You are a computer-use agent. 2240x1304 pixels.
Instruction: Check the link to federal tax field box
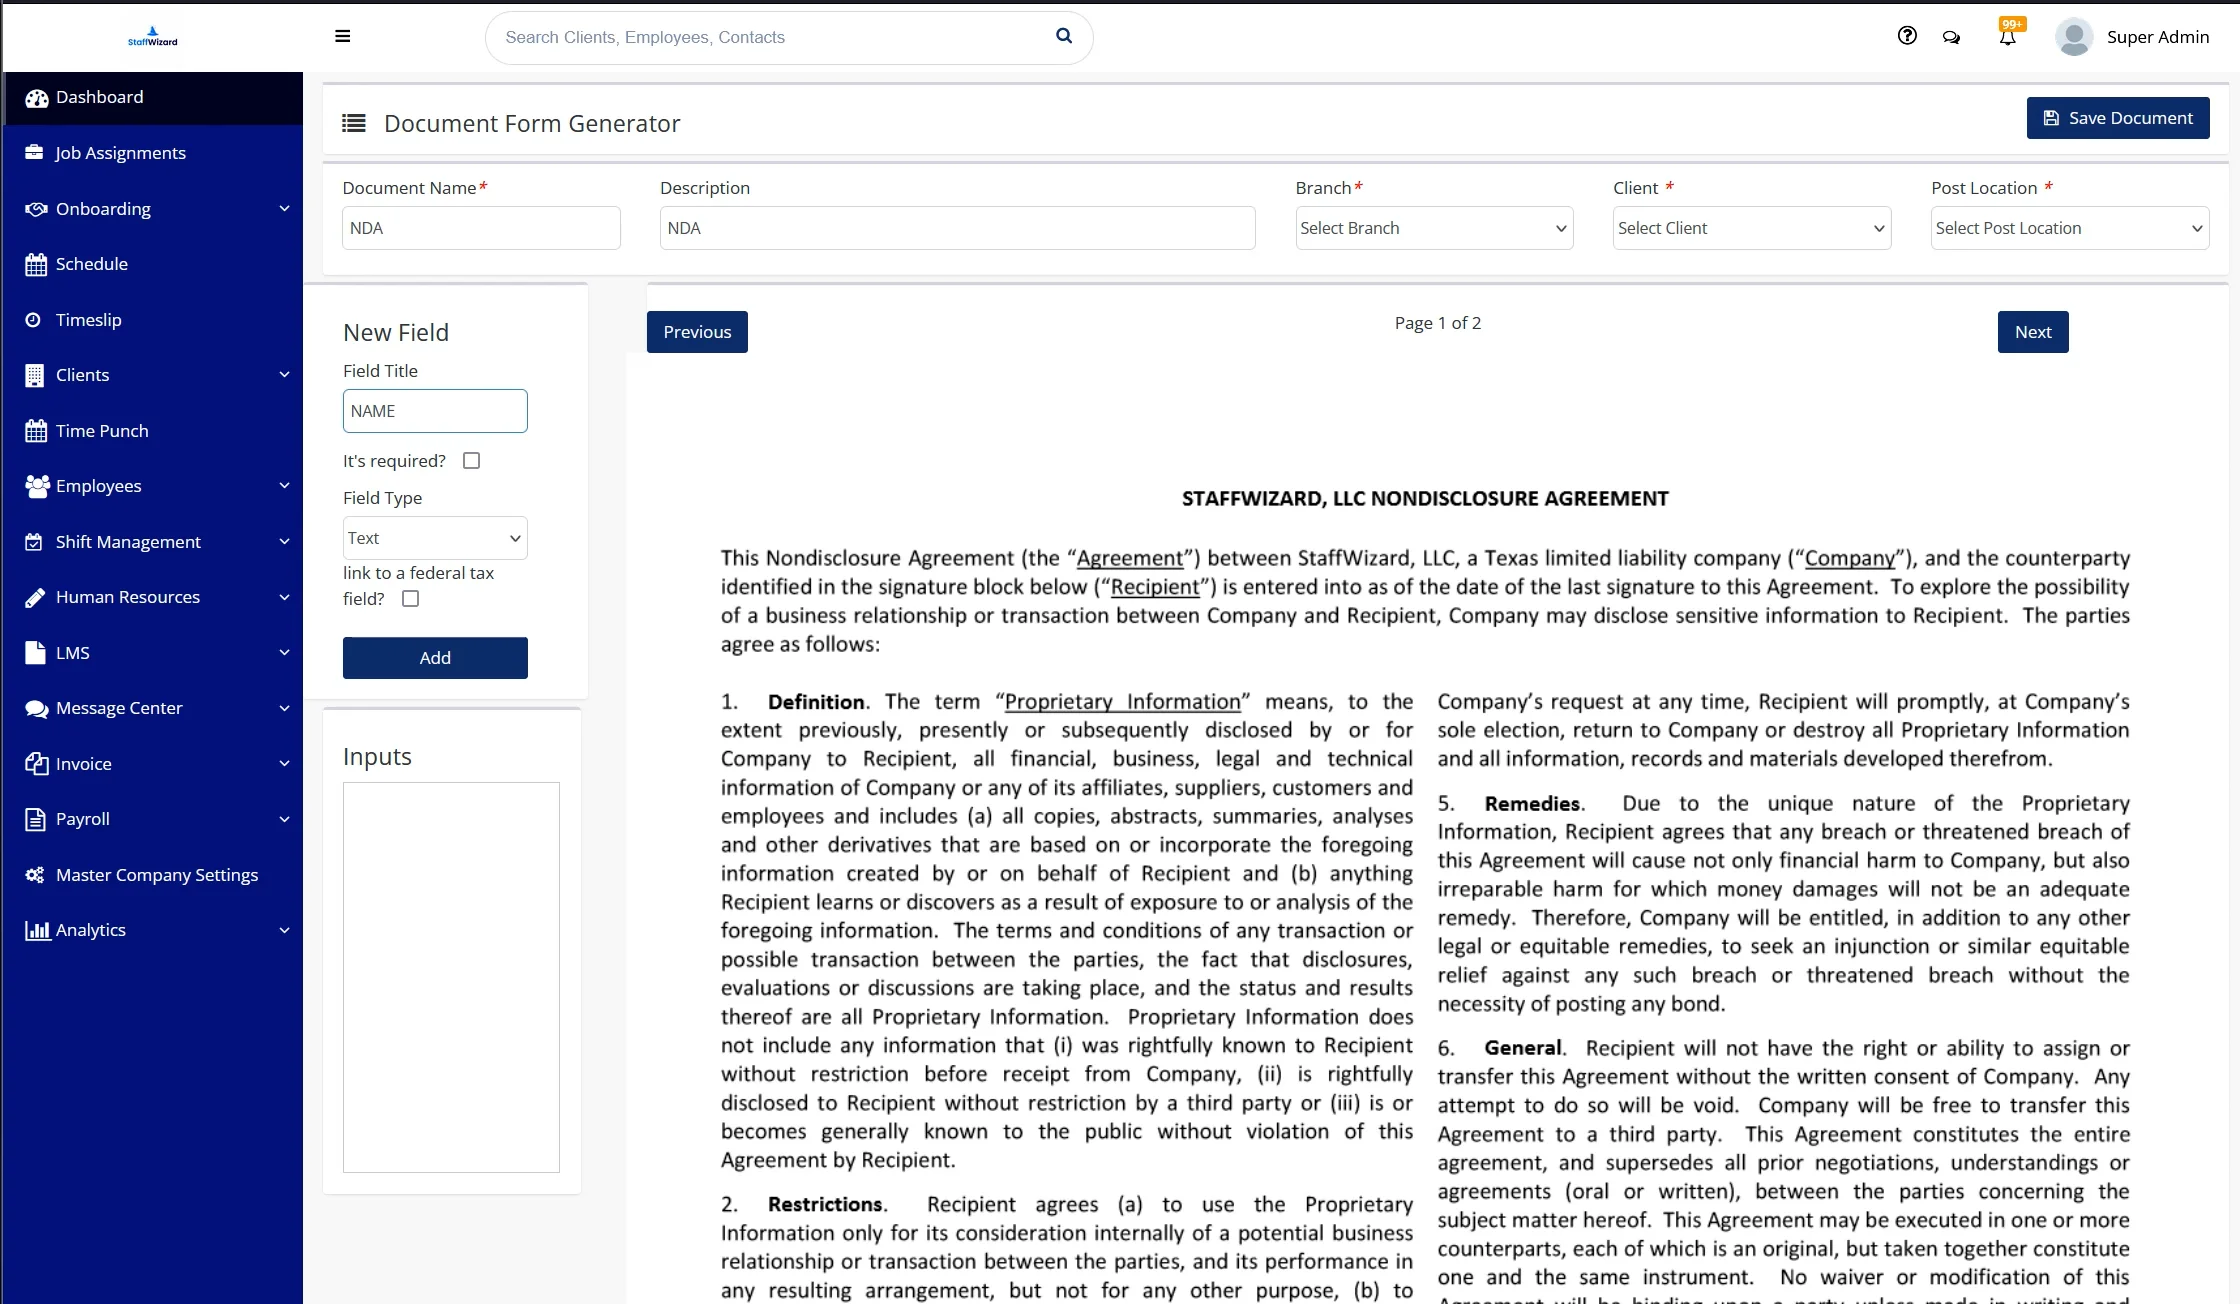coord(410,599)
